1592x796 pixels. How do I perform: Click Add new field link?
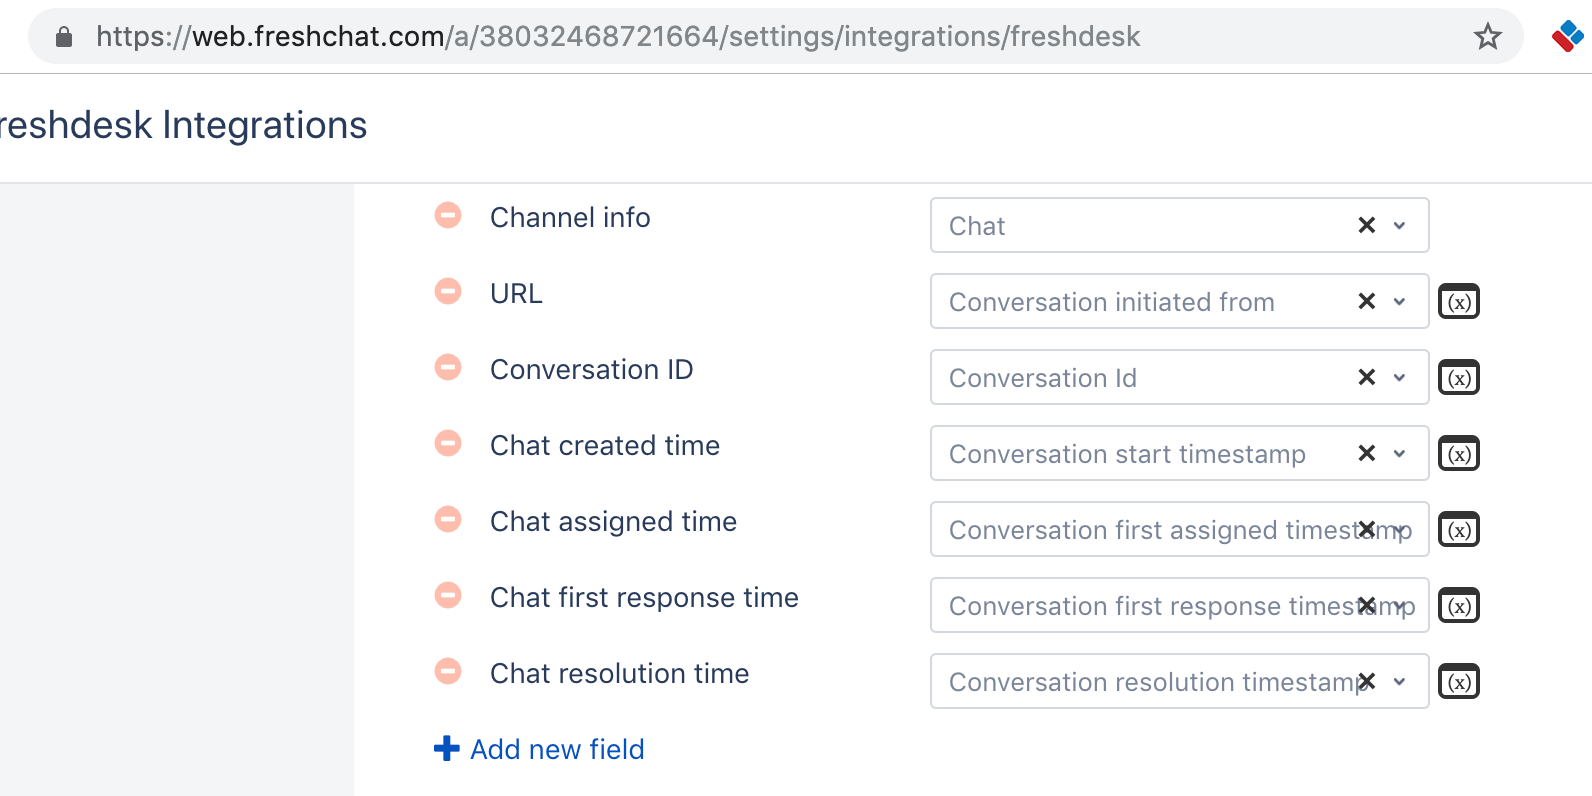pyautogui.click(x=557, y=749)
